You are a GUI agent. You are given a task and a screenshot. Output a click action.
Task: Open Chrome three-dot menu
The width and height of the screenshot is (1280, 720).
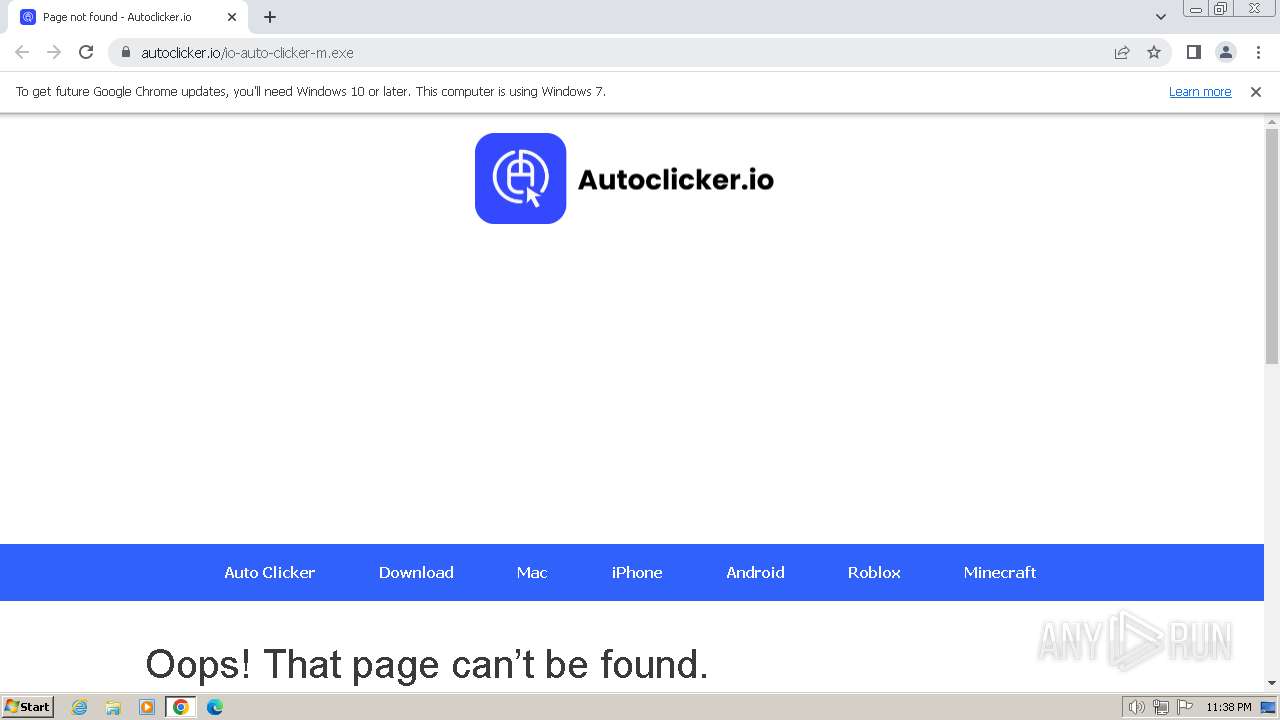pos(1258,52)
